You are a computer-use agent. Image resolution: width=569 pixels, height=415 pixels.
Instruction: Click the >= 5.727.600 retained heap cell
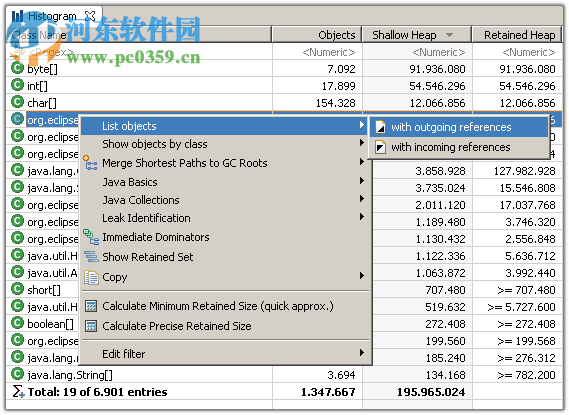521,307
